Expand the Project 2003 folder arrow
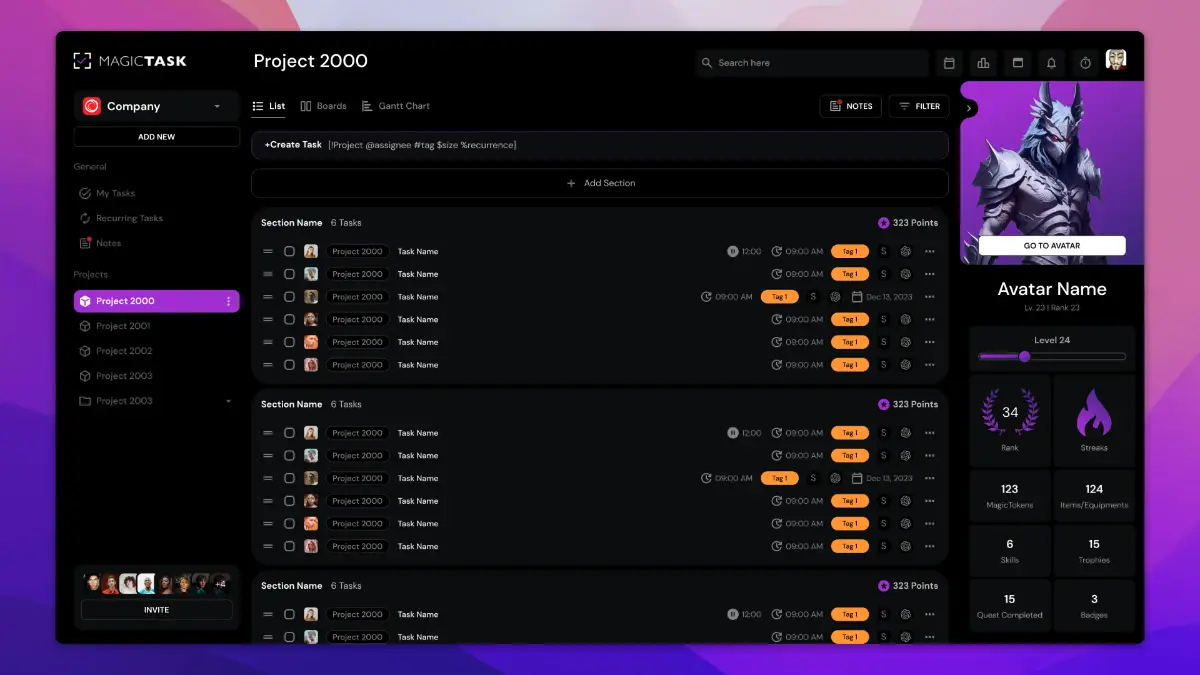 click(x=228, y=401)
